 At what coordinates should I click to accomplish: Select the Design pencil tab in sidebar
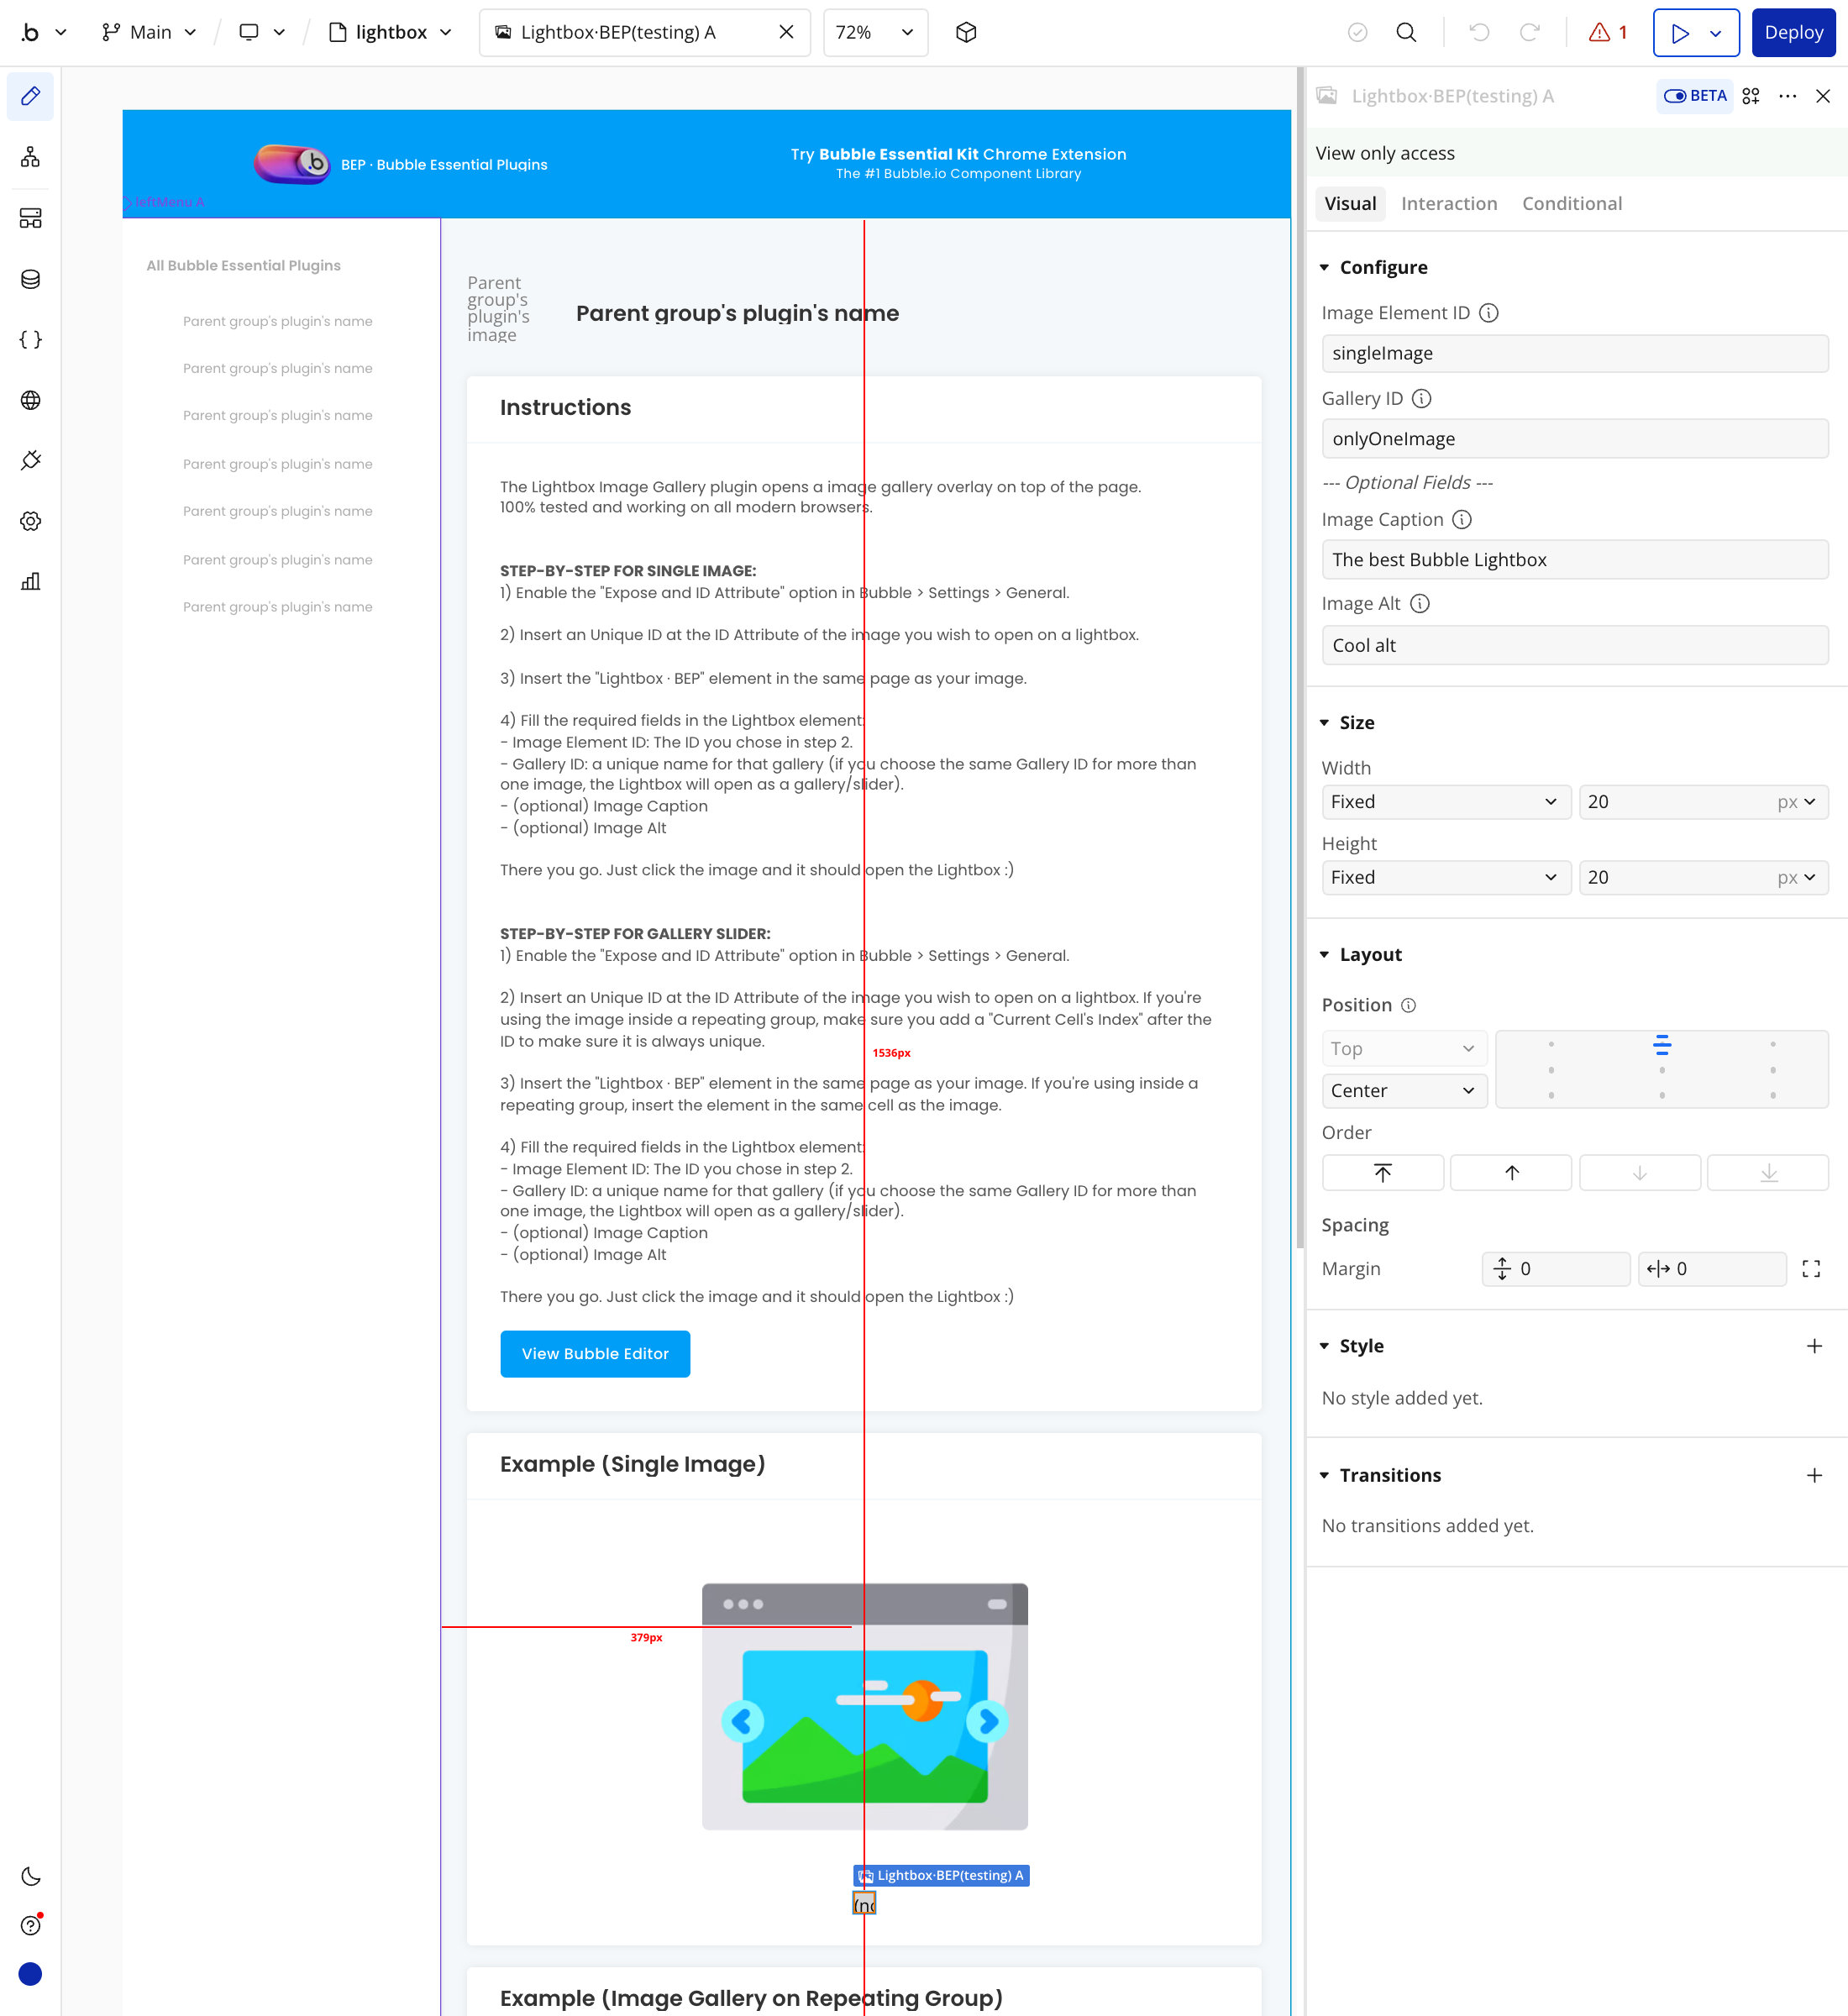(x=31, y=96)
